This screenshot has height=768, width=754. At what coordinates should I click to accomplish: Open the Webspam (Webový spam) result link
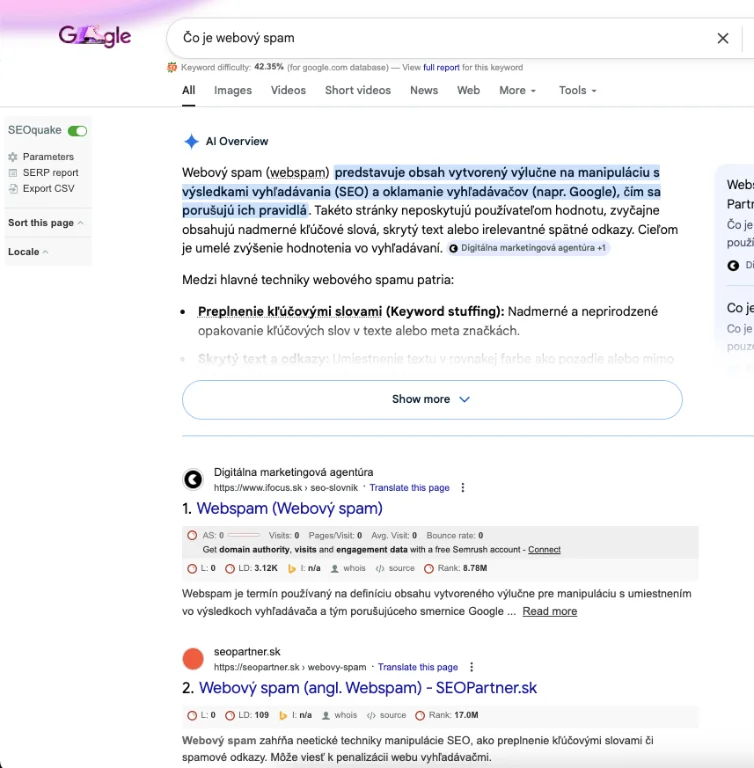coord(289,508)
